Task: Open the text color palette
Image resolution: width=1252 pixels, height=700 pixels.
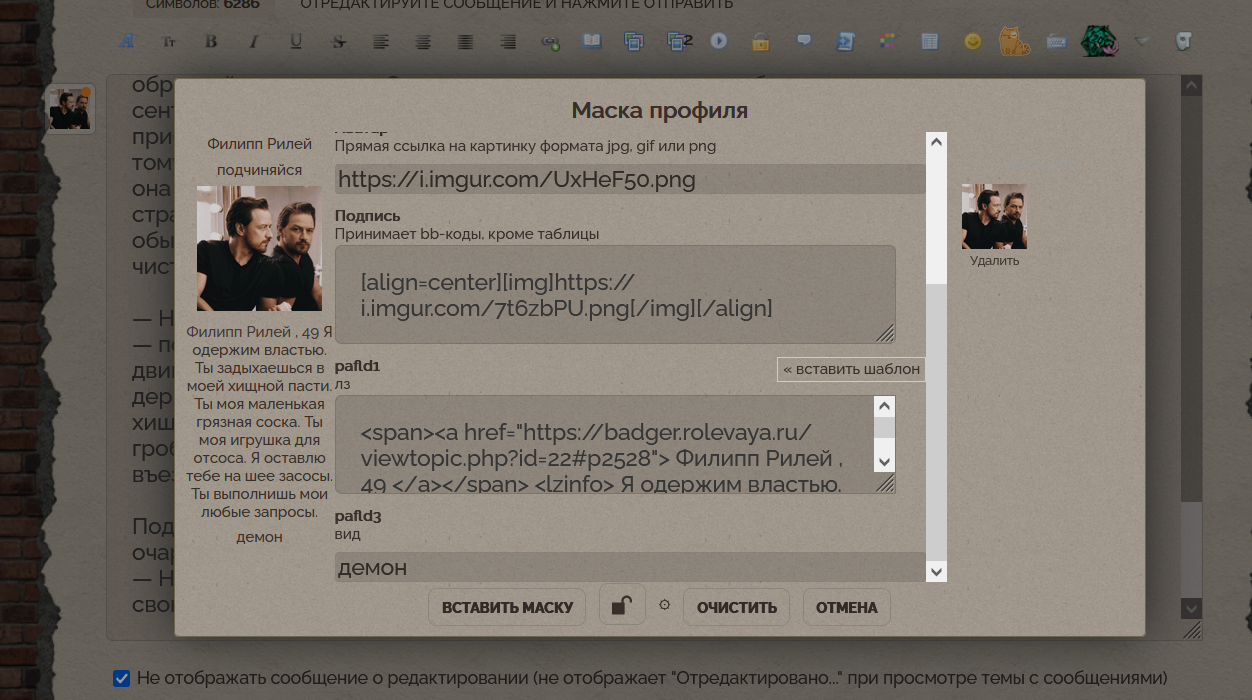Action: coord(888,42)
